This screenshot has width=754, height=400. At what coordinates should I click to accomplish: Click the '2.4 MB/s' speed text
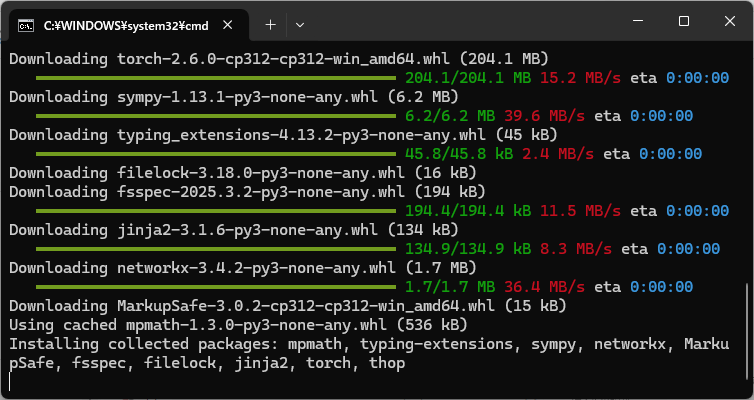(558, 154)
